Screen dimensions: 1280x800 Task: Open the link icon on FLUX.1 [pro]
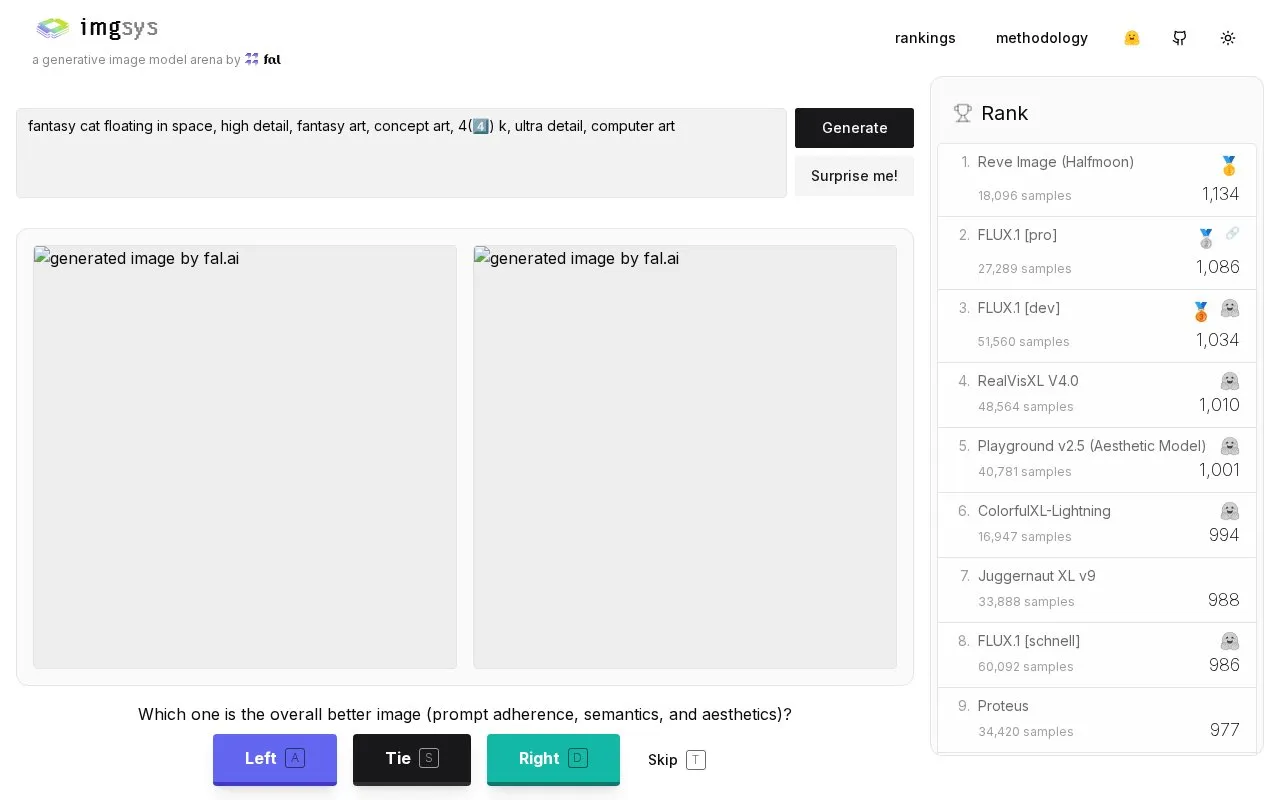(x=1232, y=233)
